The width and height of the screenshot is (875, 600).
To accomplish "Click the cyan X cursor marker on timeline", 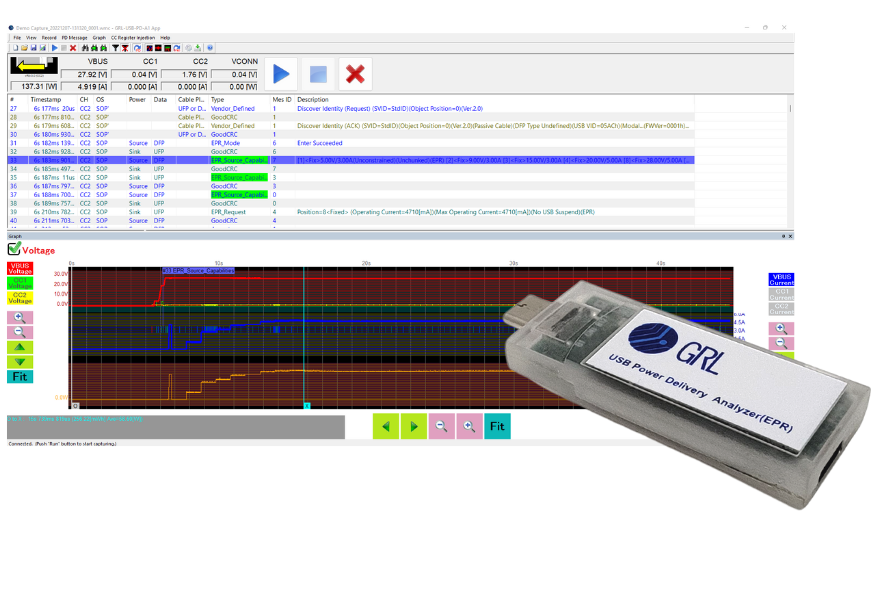I will 307,406.
